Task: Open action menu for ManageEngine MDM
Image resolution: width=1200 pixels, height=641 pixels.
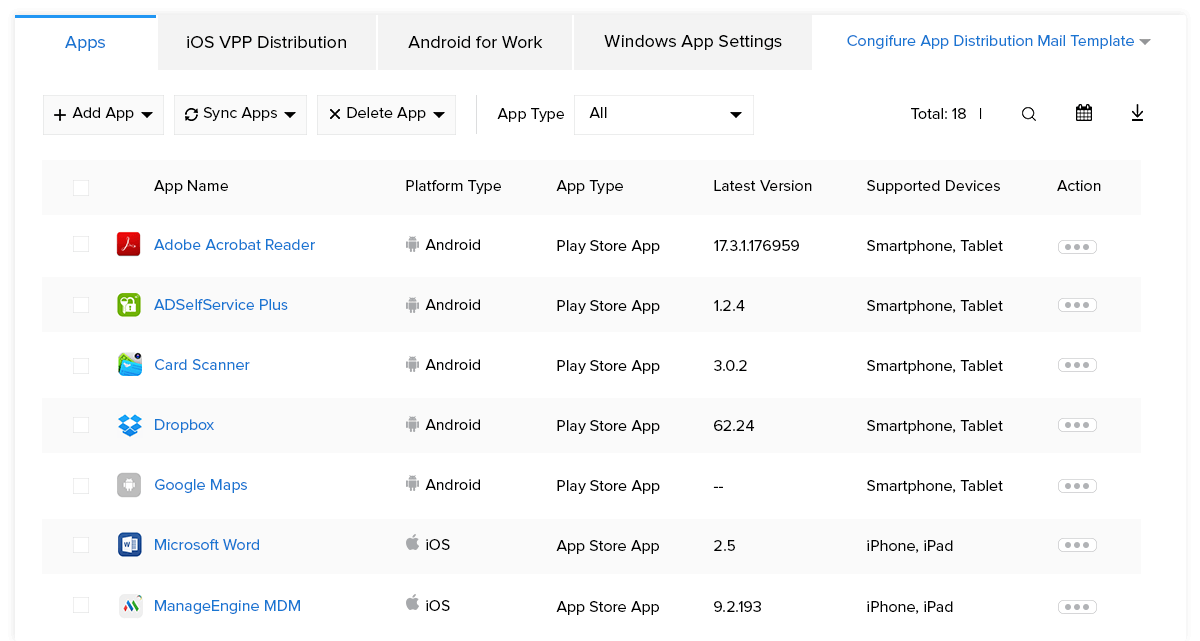Action: coord(1077,606)
